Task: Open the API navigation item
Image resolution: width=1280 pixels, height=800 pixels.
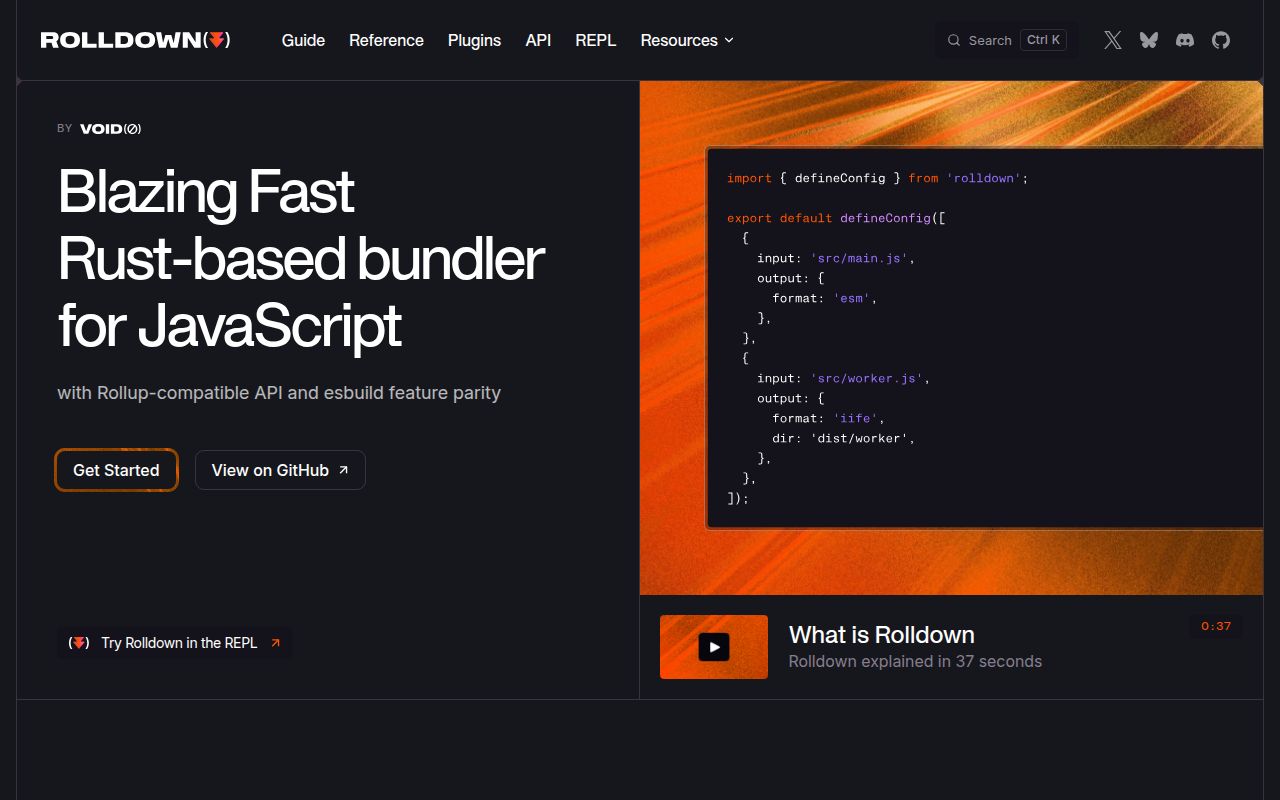Action: pyautogui.click(x=538, y=40)
